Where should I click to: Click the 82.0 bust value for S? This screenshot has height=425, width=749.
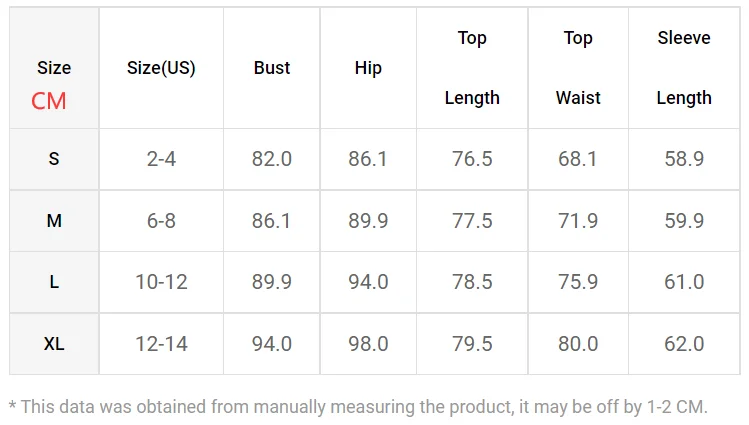272,159
